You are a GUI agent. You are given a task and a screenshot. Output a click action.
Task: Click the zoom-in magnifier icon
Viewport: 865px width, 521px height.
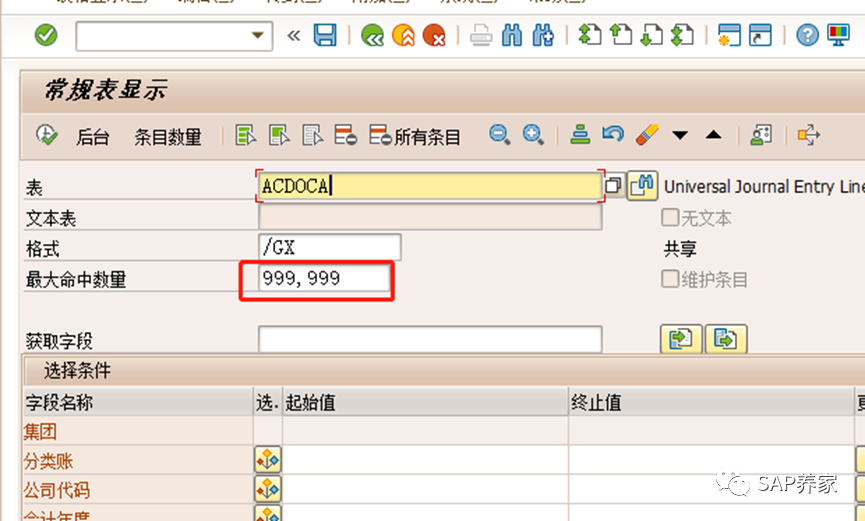(x=533, y=135)
